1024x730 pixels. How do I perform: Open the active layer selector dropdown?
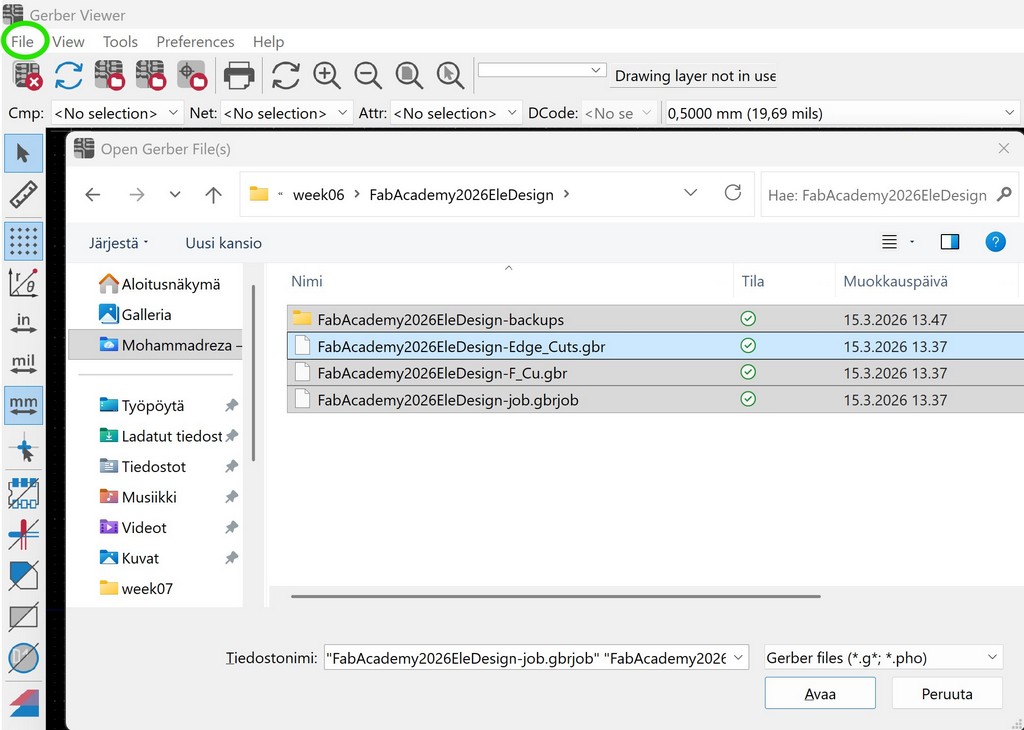(x=542, y=70)
